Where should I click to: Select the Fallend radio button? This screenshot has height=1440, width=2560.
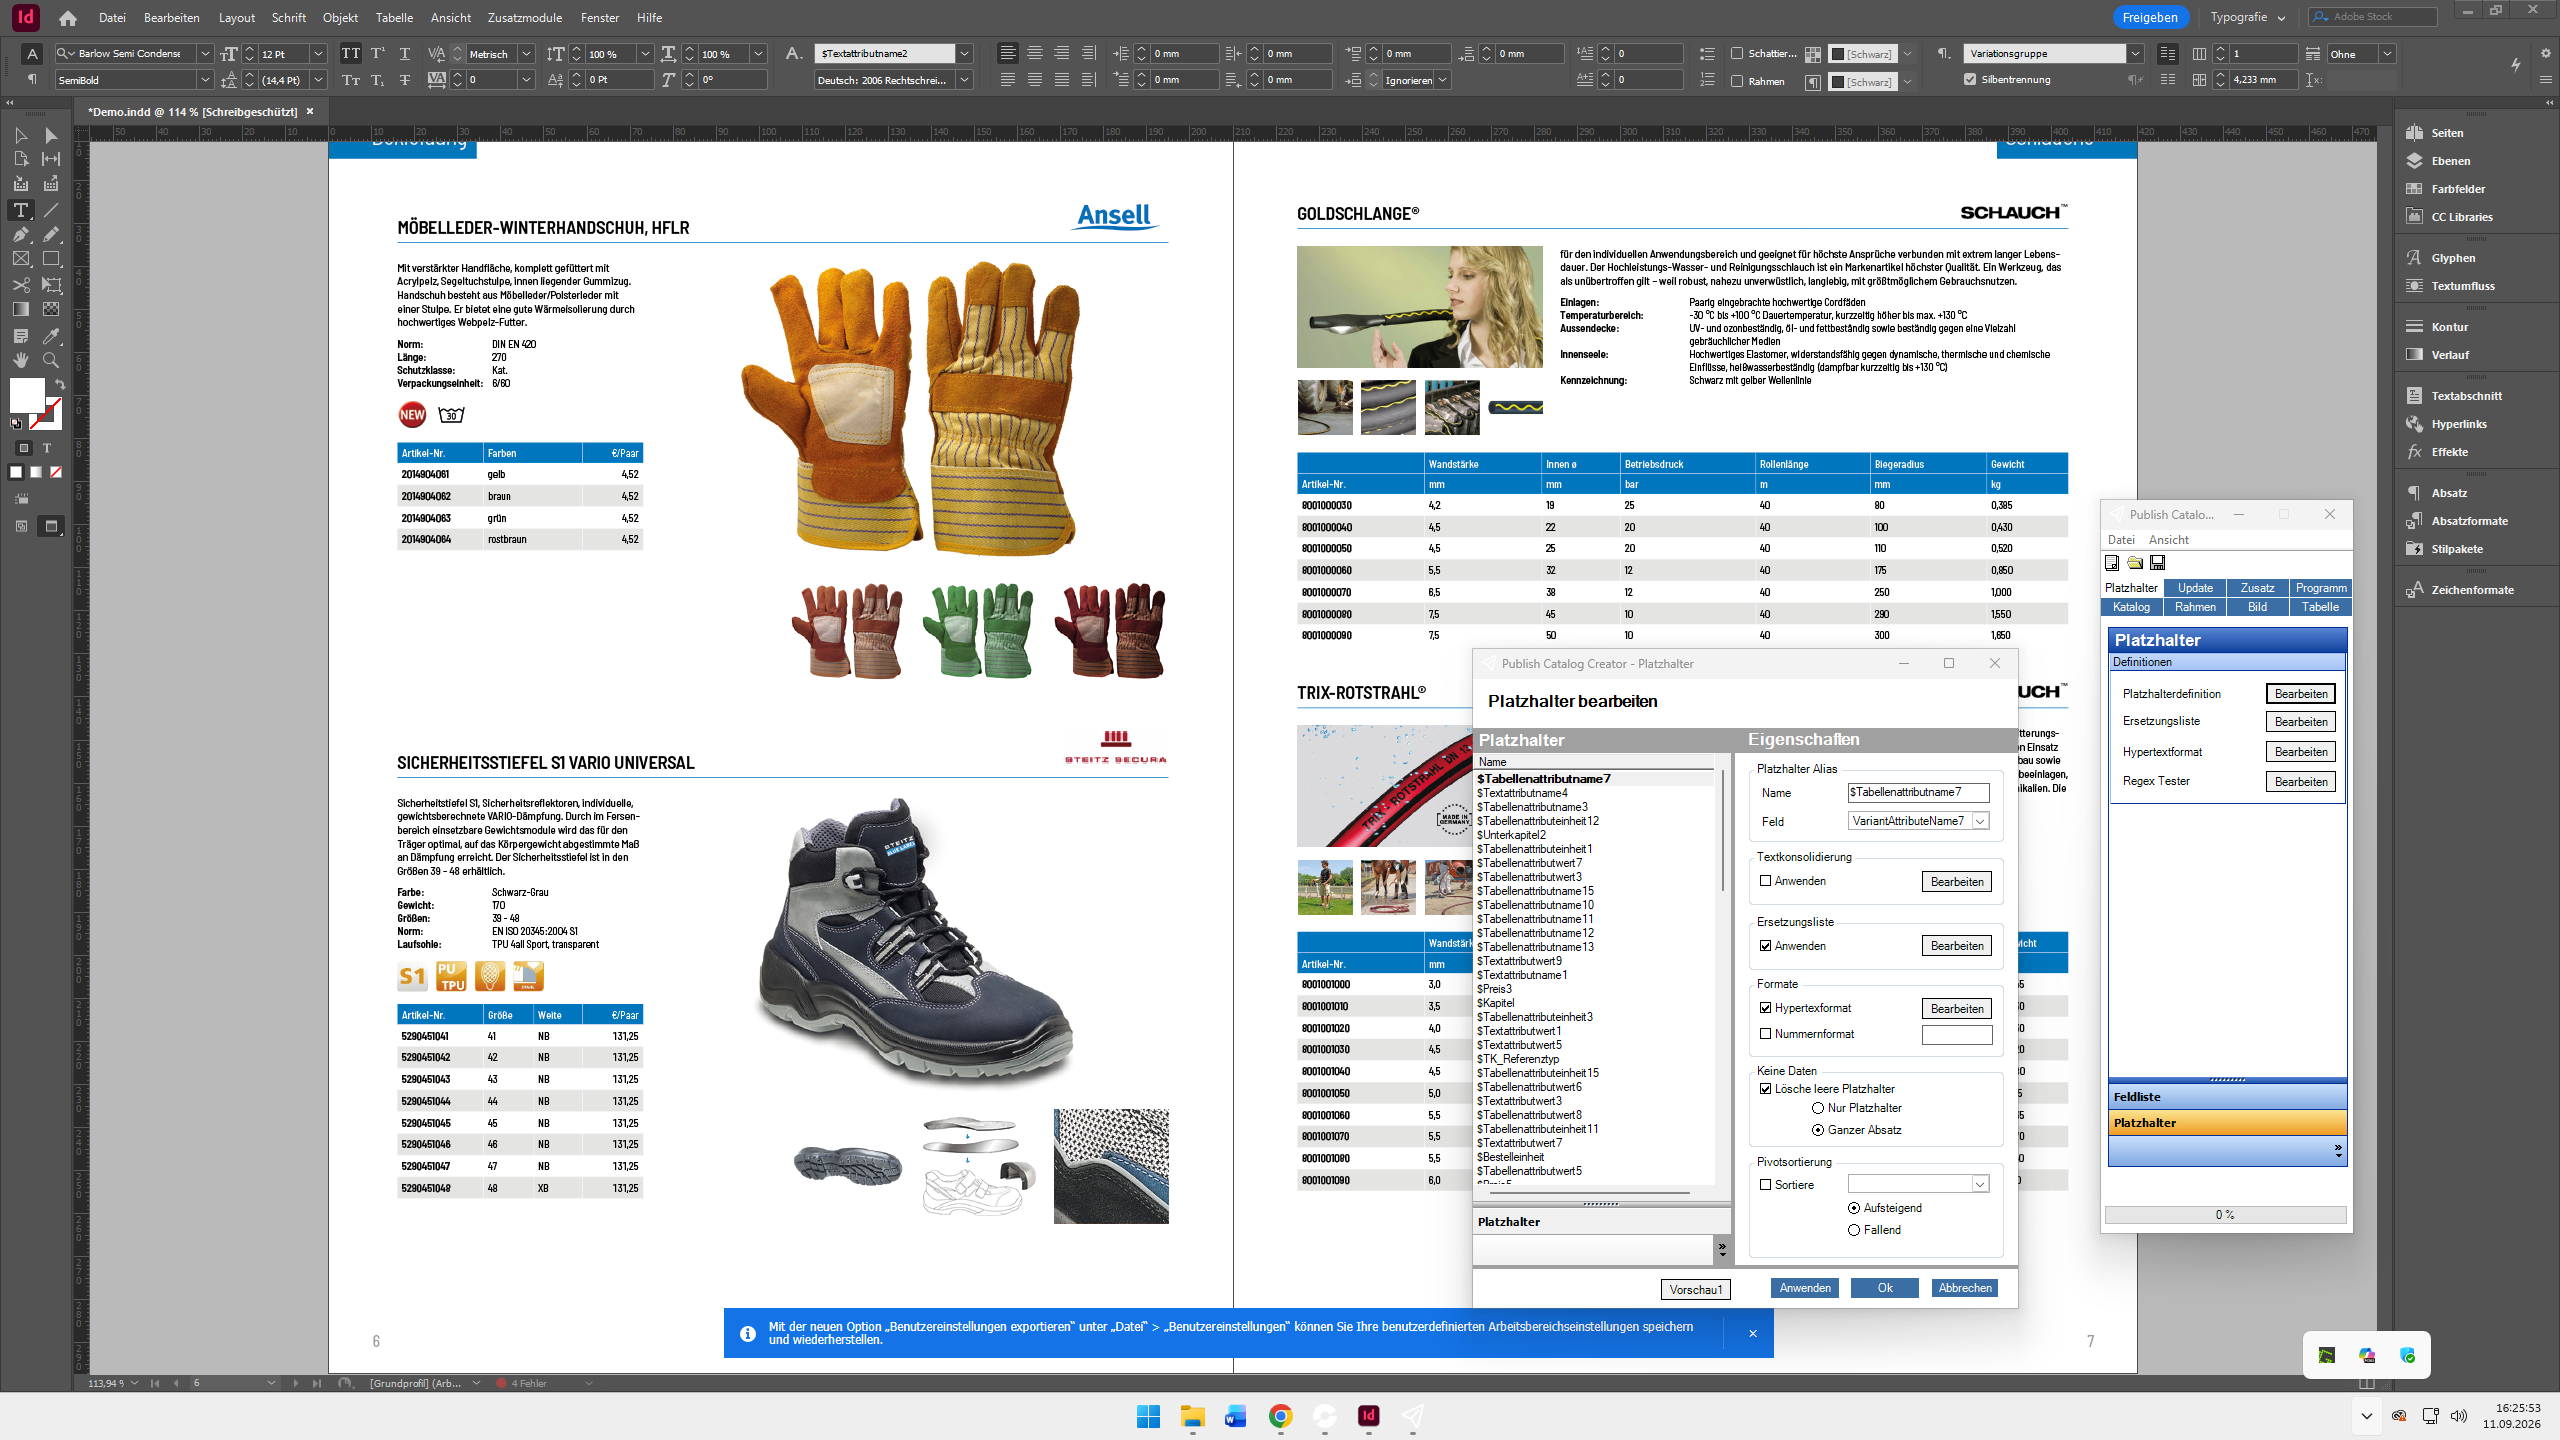[x=1854, y=1230]
